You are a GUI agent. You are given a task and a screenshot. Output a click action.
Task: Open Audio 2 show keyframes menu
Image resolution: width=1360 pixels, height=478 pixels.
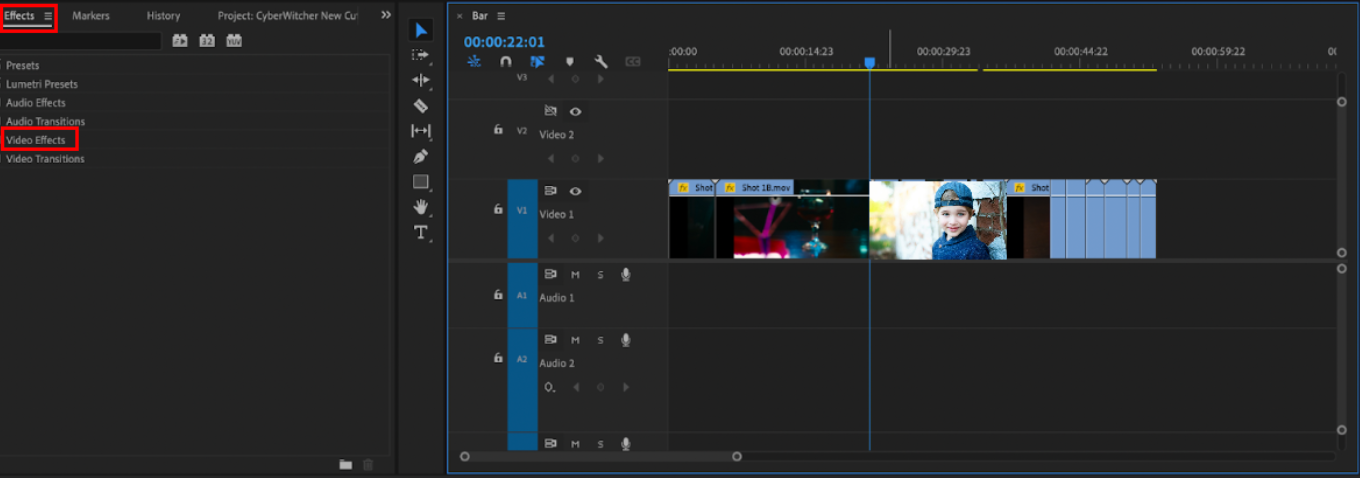pos(548,387)
